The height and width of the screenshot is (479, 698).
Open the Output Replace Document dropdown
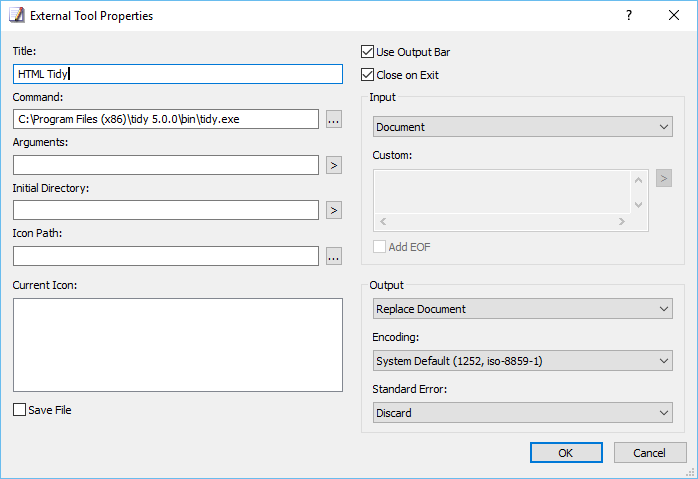pyautogui.click(x=523, y=309)
